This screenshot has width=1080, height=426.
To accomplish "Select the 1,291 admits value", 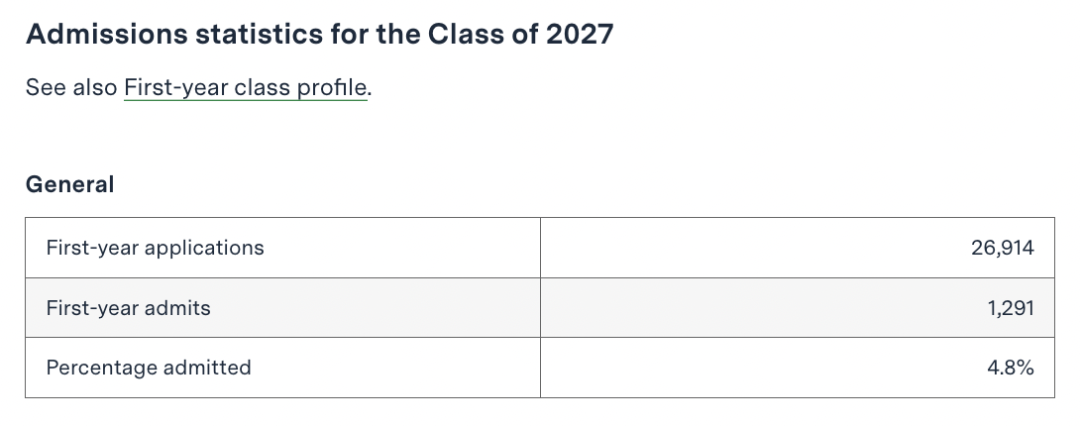I will coord(1010,308).
